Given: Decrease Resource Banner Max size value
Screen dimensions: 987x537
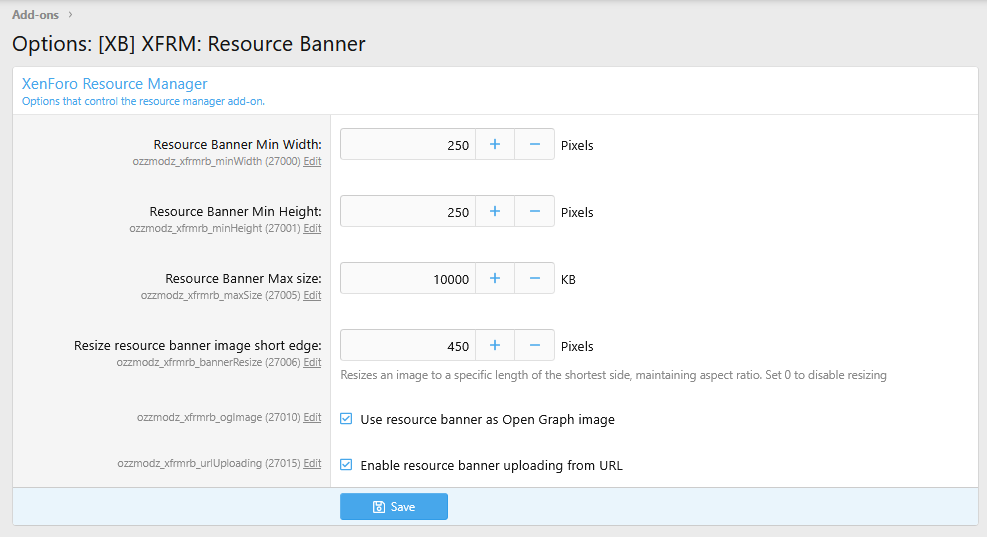Looking at the screenshot, I should tap(534, 279).
